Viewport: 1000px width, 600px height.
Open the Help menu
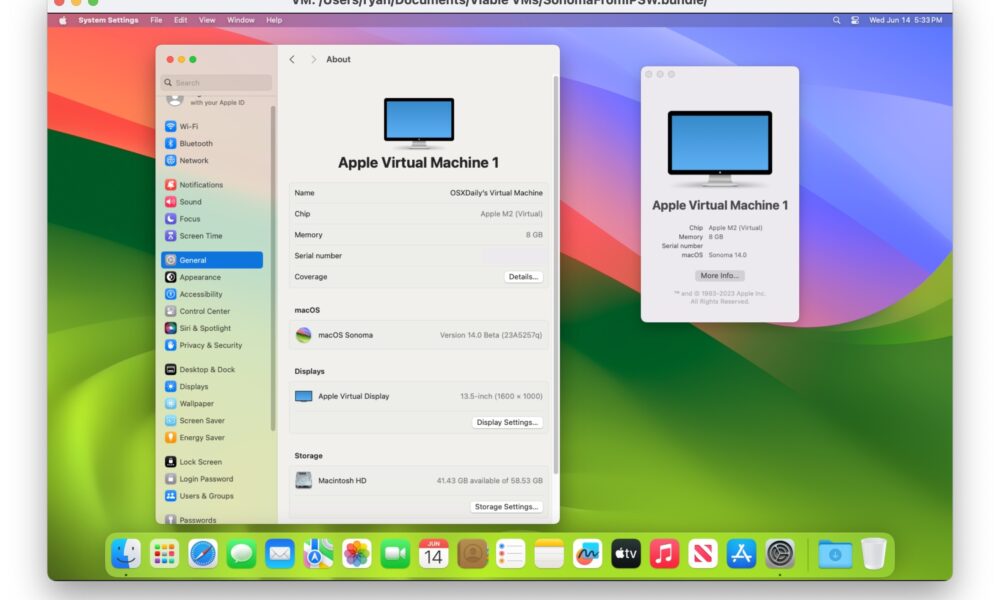click(x=274, y=20)
